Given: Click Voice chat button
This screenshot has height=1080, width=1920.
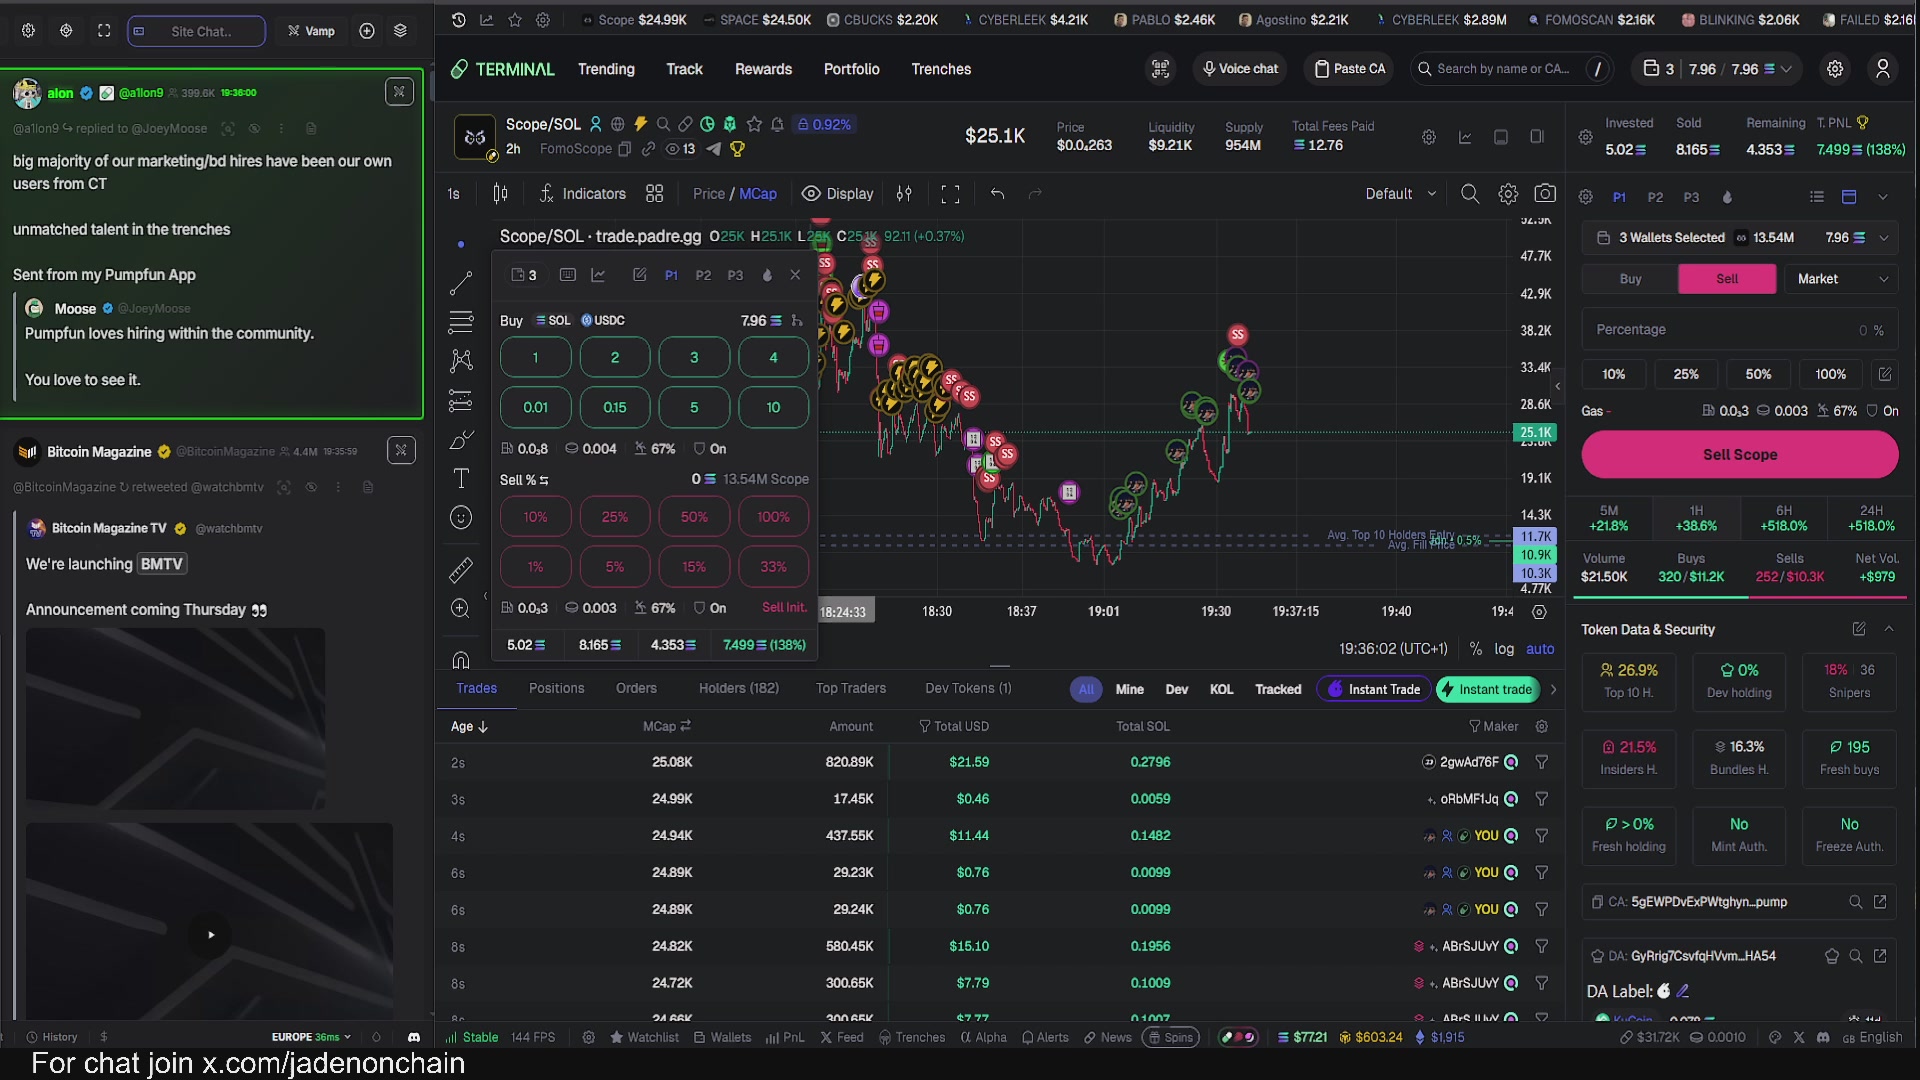Looking at the screenshot, I should pos(1240,69).
